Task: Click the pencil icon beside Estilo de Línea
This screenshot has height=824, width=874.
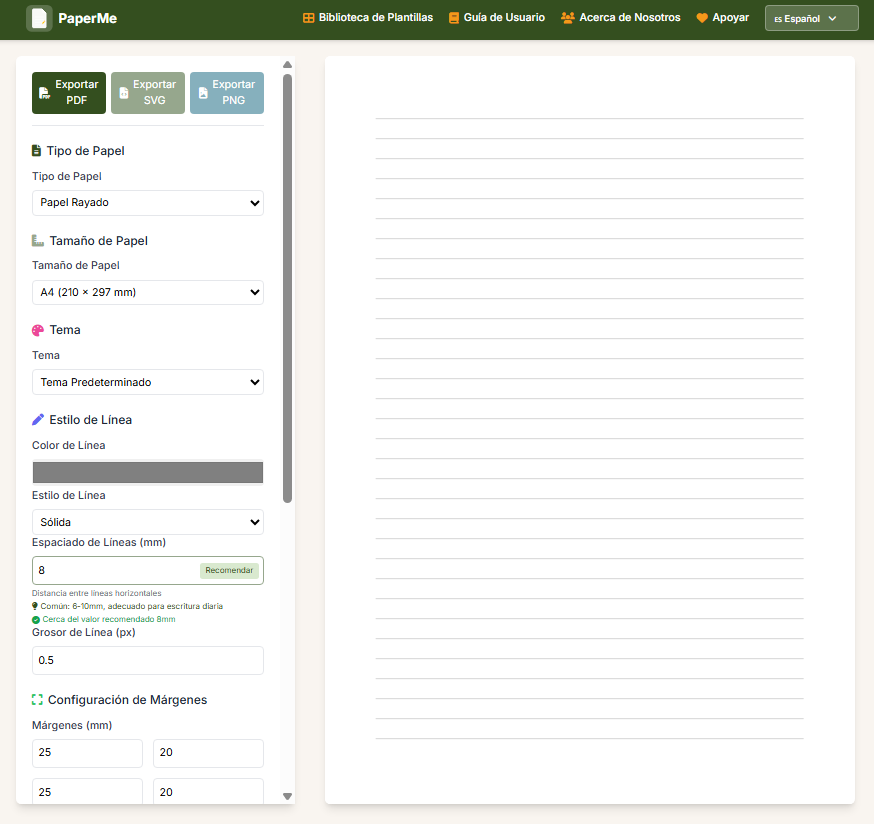Action: click(x=38, y=419)
